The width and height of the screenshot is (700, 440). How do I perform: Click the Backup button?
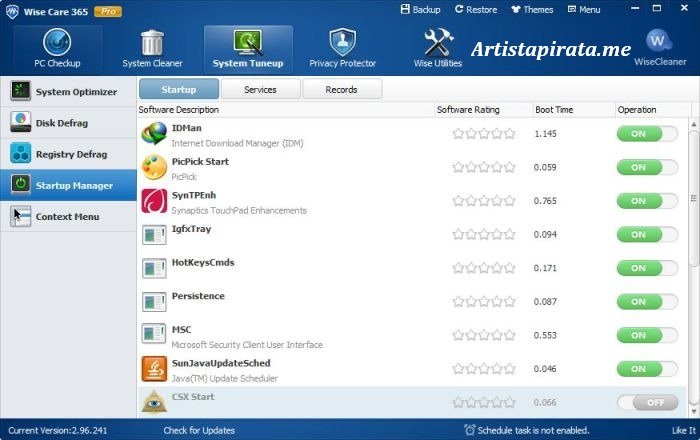coord(421,9)
